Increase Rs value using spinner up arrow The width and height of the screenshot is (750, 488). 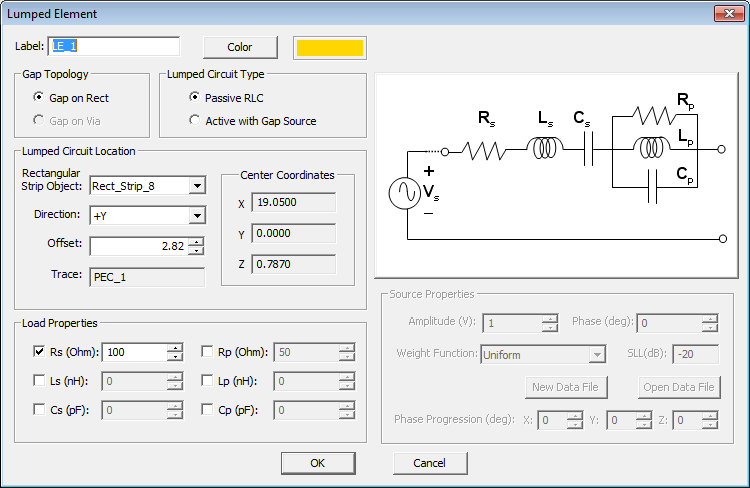[x=175, y=347]
